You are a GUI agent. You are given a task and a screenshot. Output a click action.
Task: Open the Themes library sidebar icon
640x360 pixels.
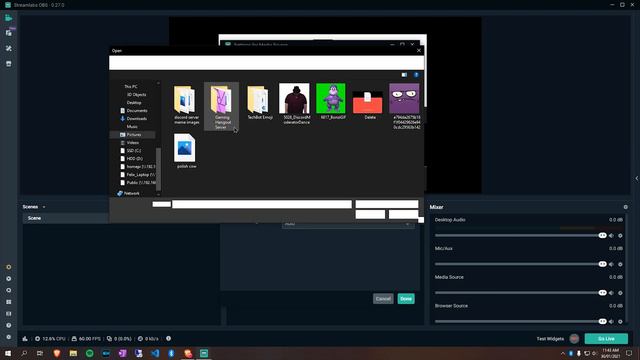click(x=9, y=33)
